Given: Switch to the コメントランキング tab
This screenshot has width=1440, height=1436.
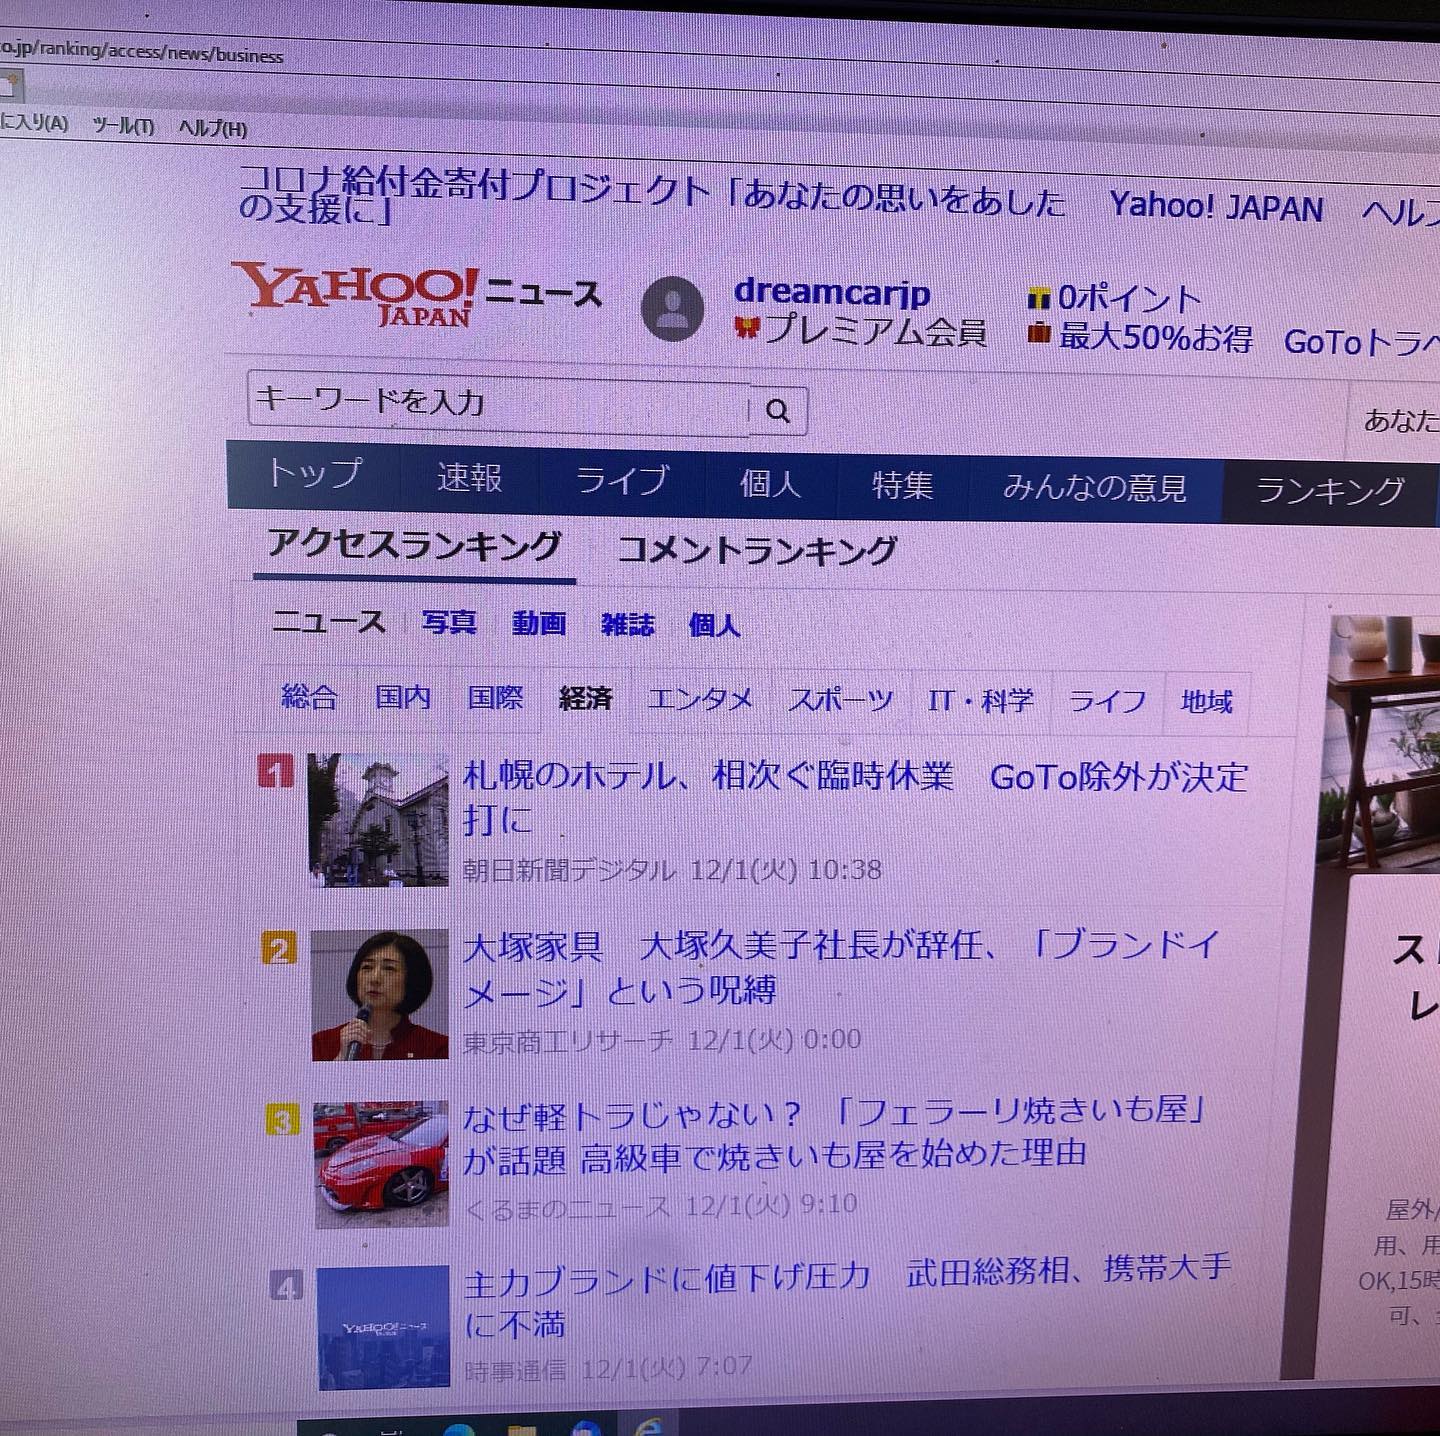Looking at the screenshot, I should tap(757, 551).
